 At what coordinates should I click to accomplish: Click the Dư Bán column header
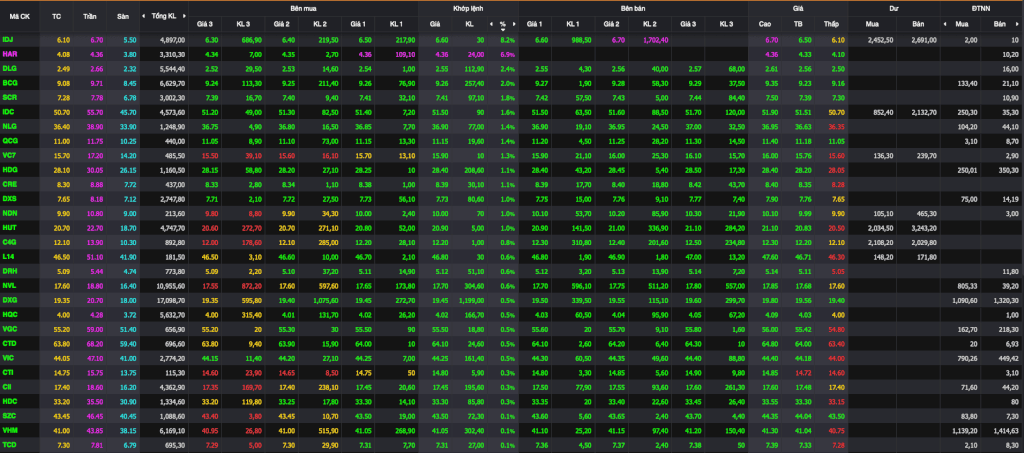918,24
